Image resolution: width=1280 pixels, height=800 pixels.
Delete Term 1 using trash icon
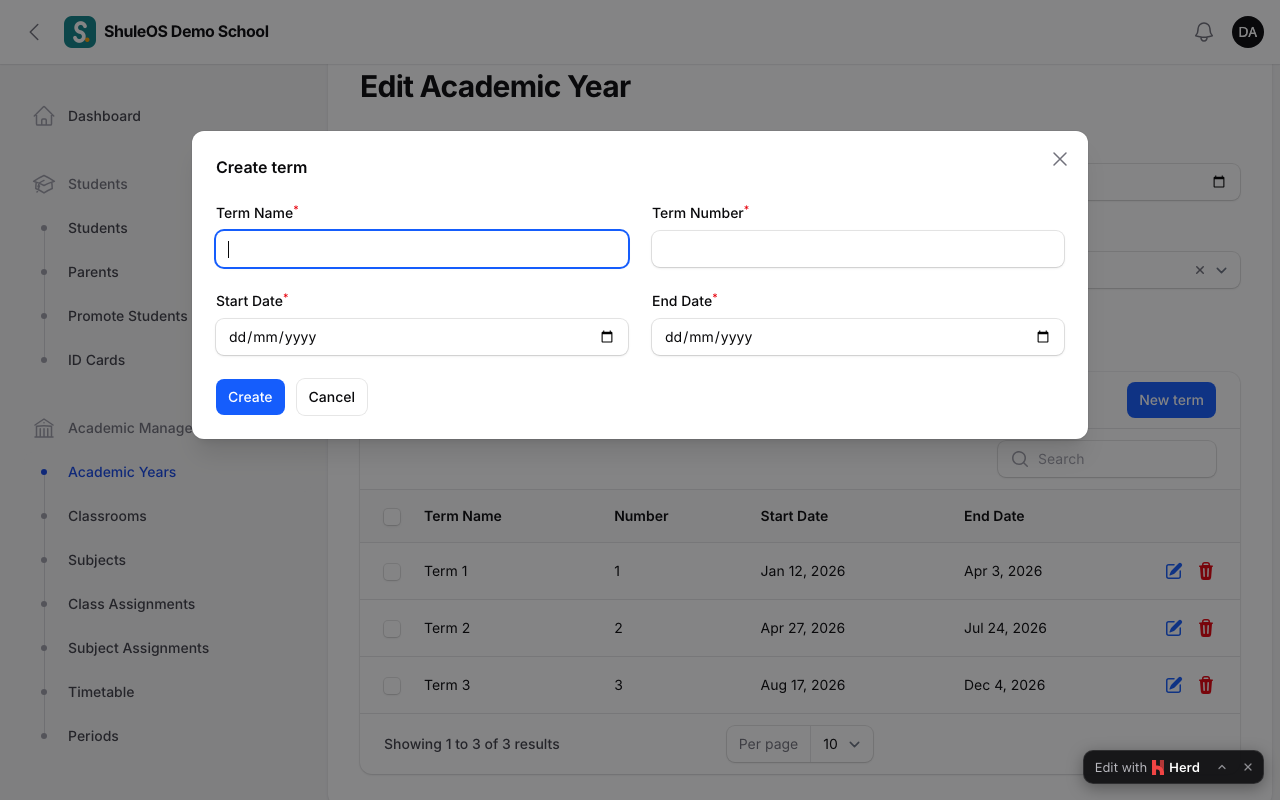pos(1206,571)
